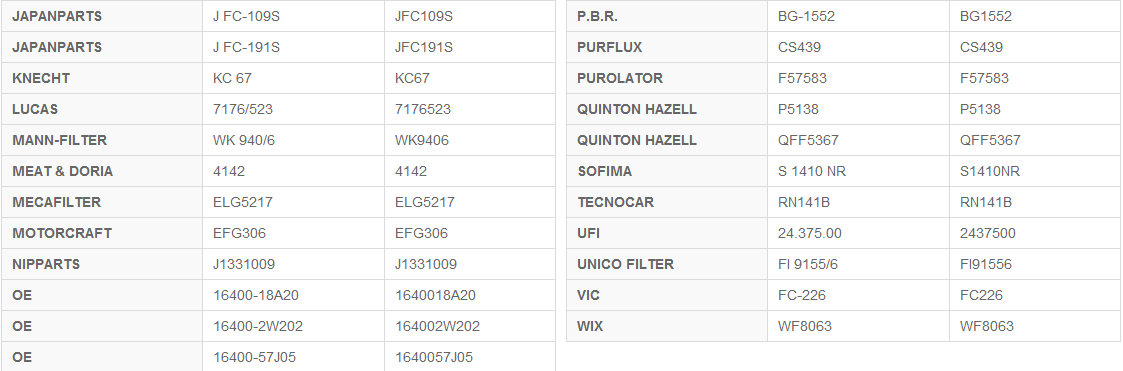Select OE number 16400-2W202

click(258, 326)
